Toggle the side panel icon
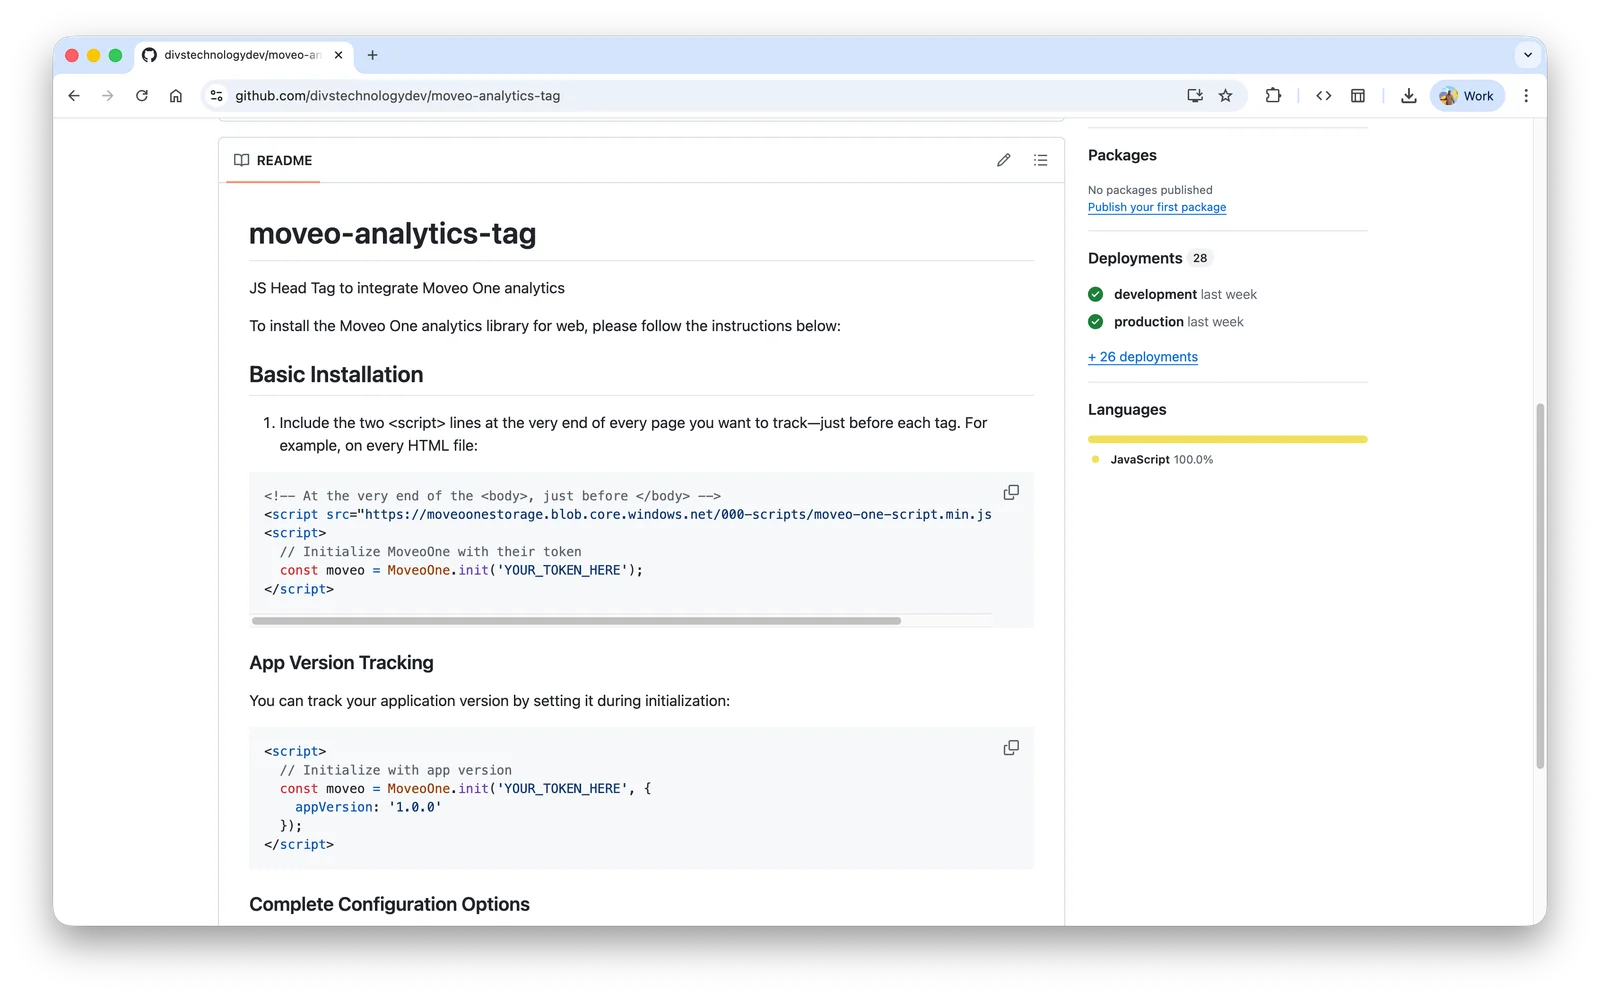The width and height of the screenshot is (1600, 996). point(1358,96)
